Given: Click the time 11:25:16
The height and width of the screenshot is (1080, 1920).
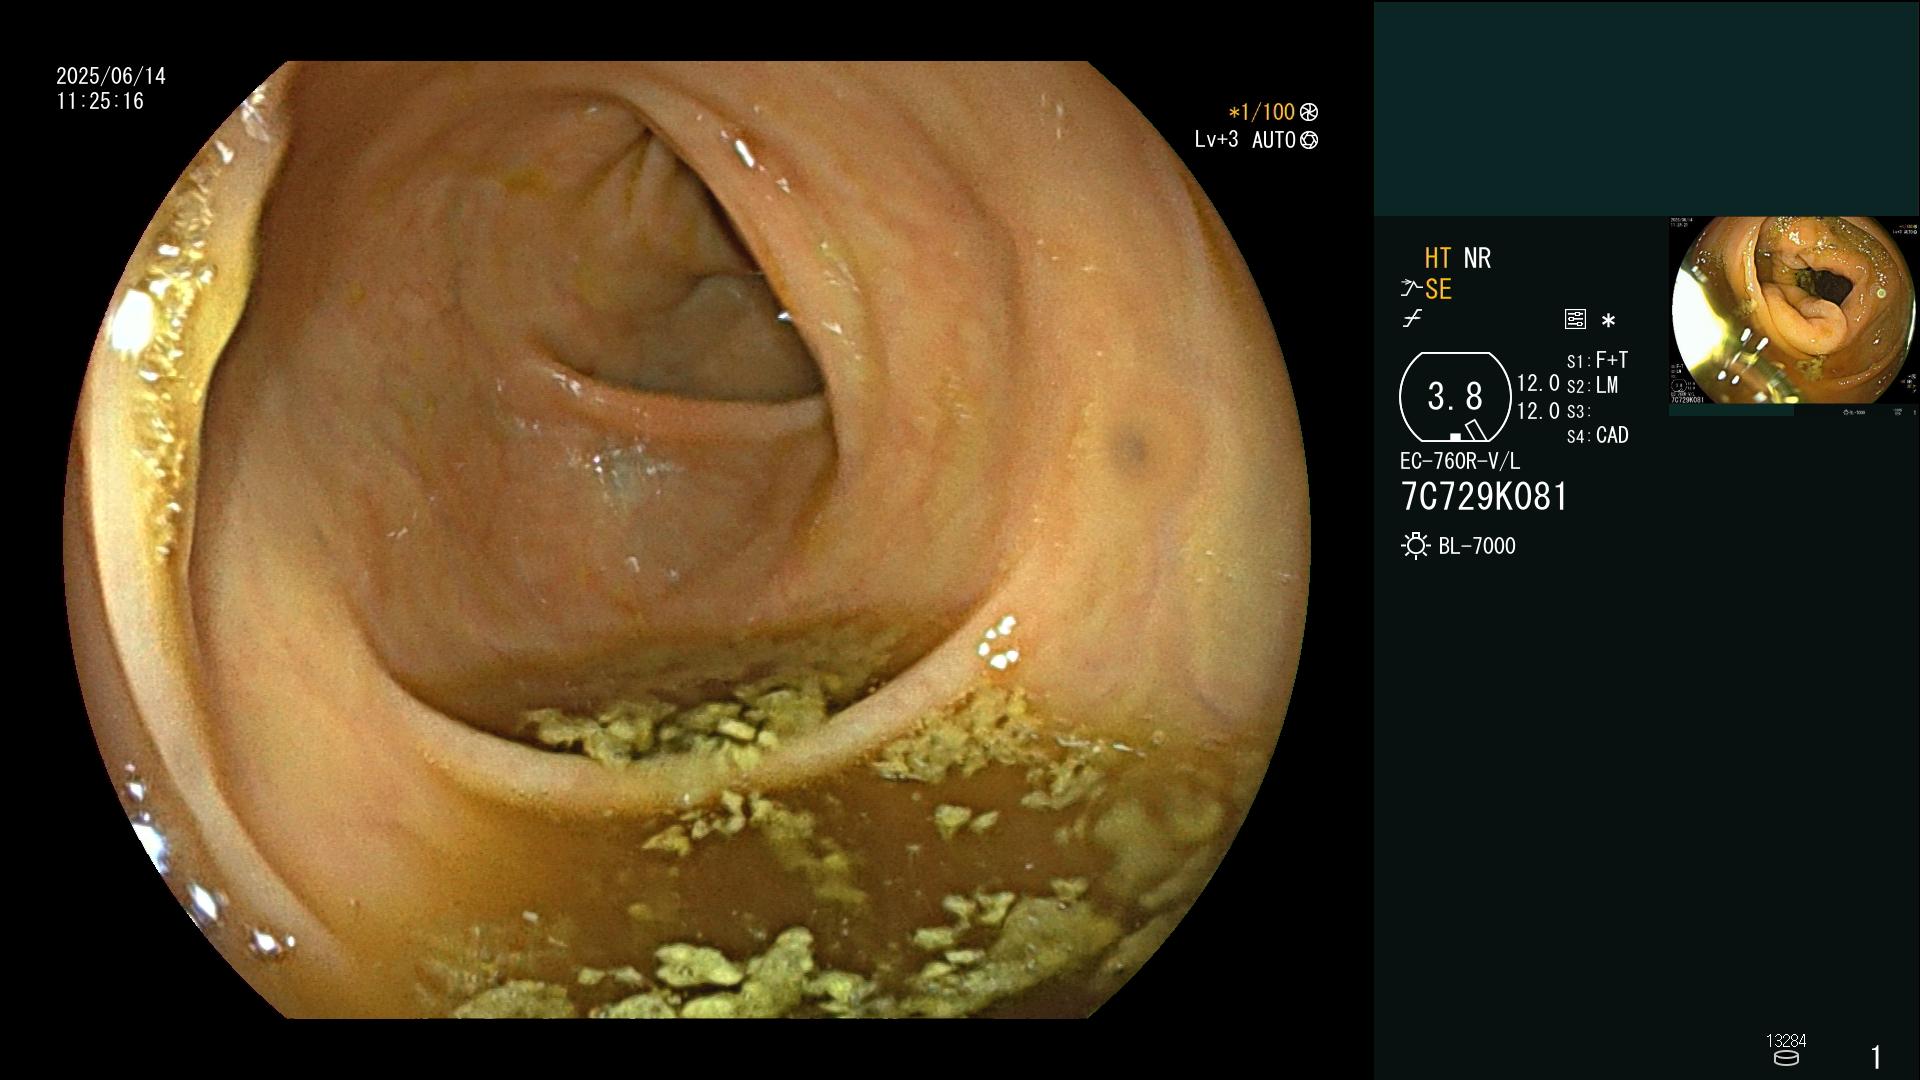Looking at the screenshot, I should pos(100,101).
